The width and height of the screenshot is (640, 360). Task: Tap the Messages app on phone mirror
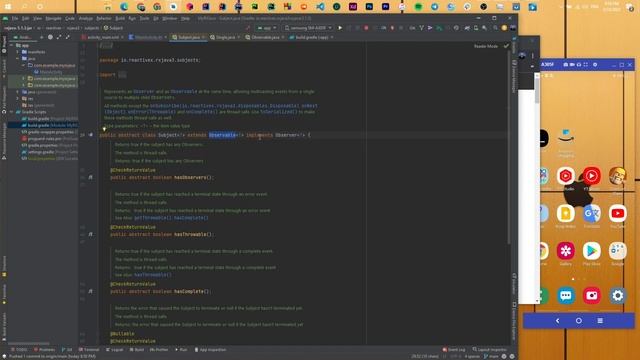pos(565,295)
